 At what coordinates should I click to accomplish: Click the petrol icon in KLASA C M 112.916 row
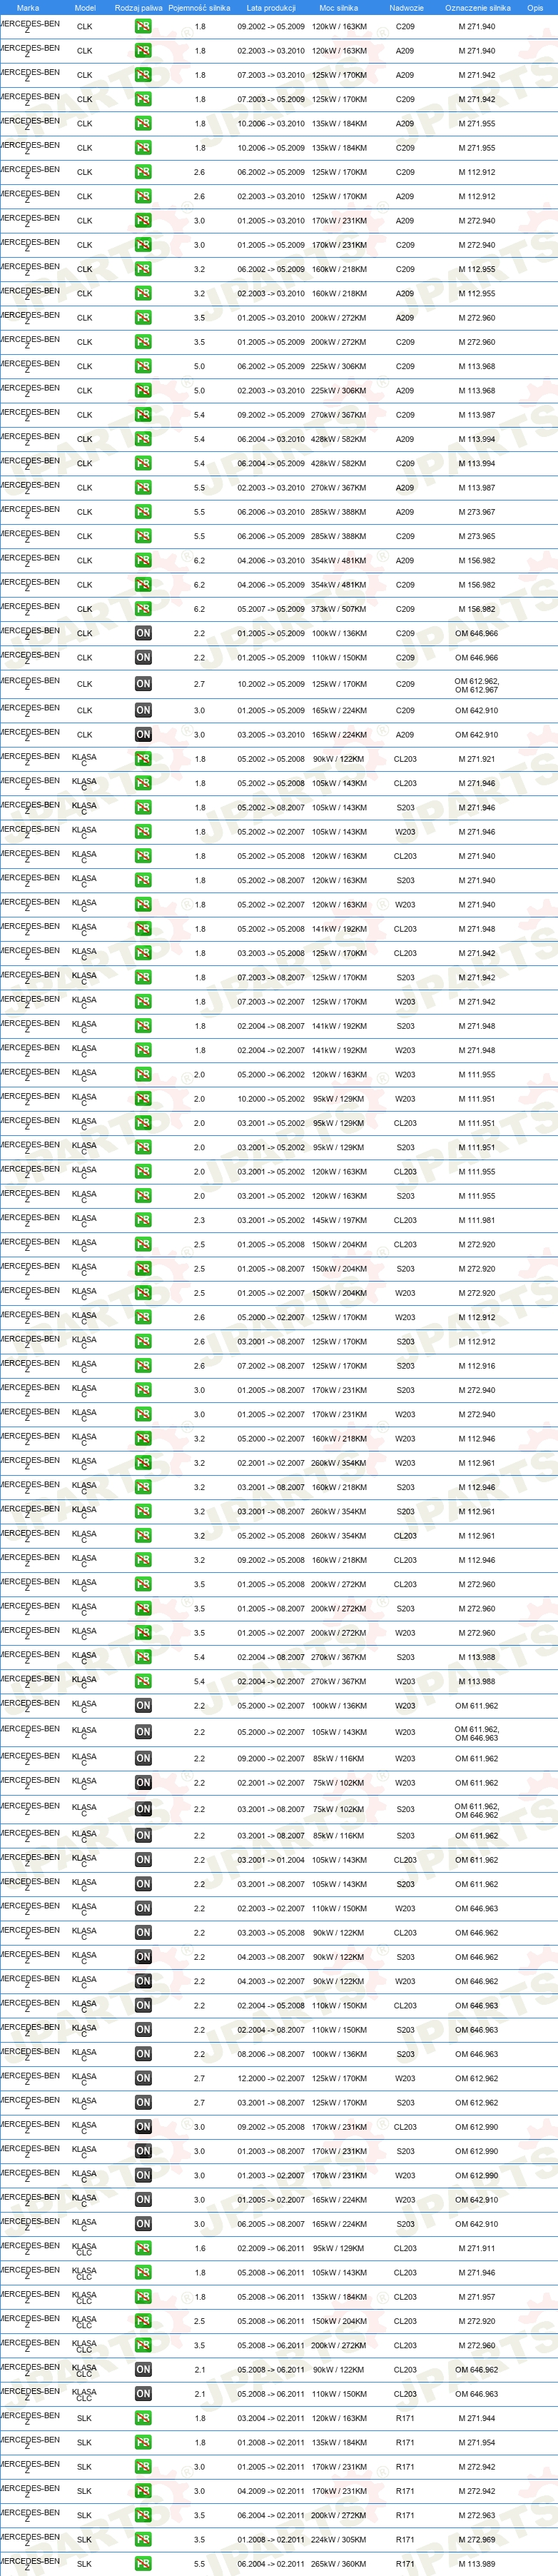[x=143, y=1366]
